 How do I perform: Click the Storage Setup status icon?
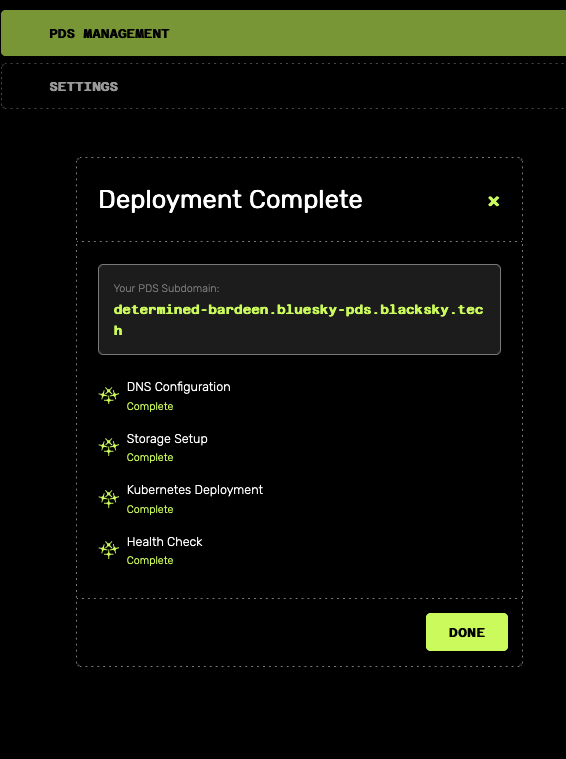point(109,447)
